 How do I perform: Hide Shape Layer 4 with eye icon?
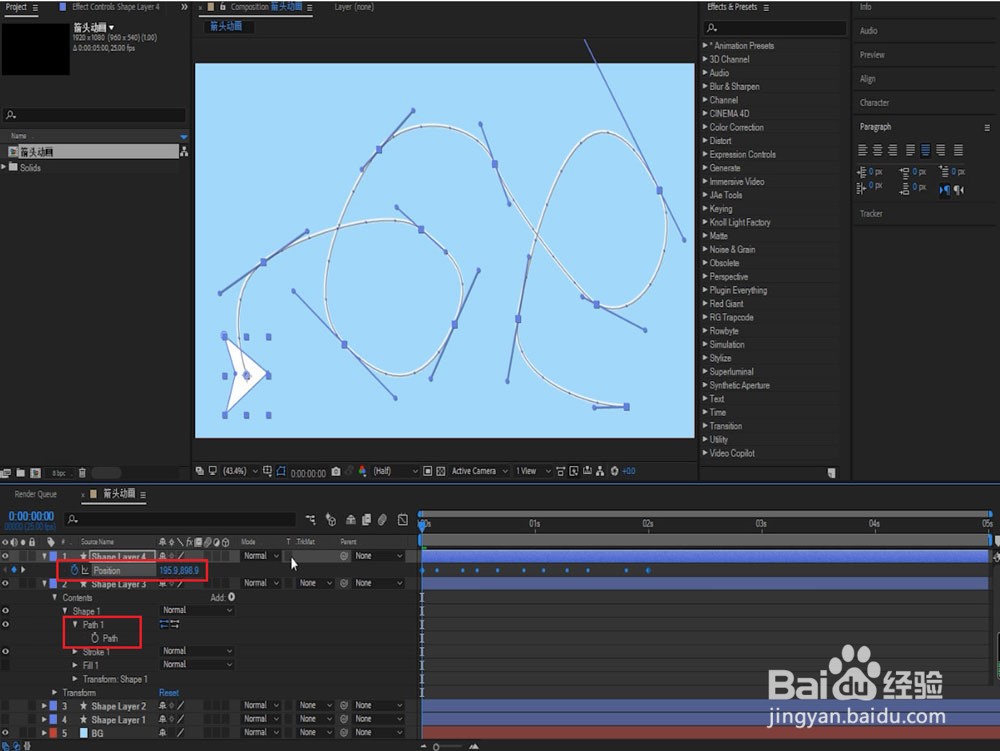(5, 557)
